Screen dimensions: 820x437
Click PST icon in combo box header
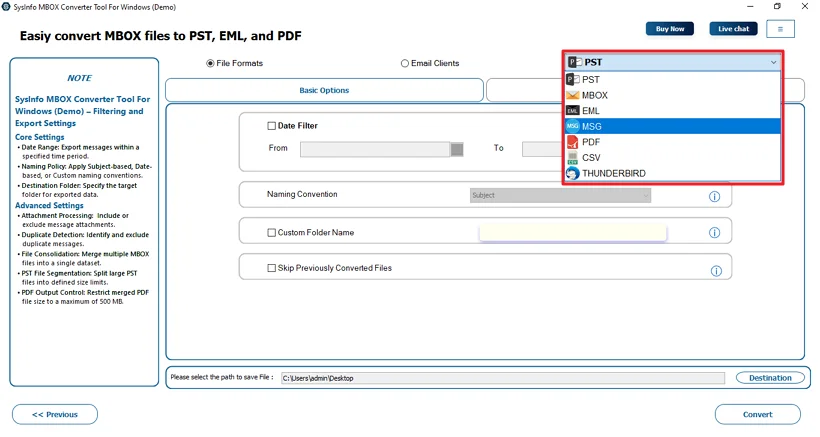click(x=575, y=62)
